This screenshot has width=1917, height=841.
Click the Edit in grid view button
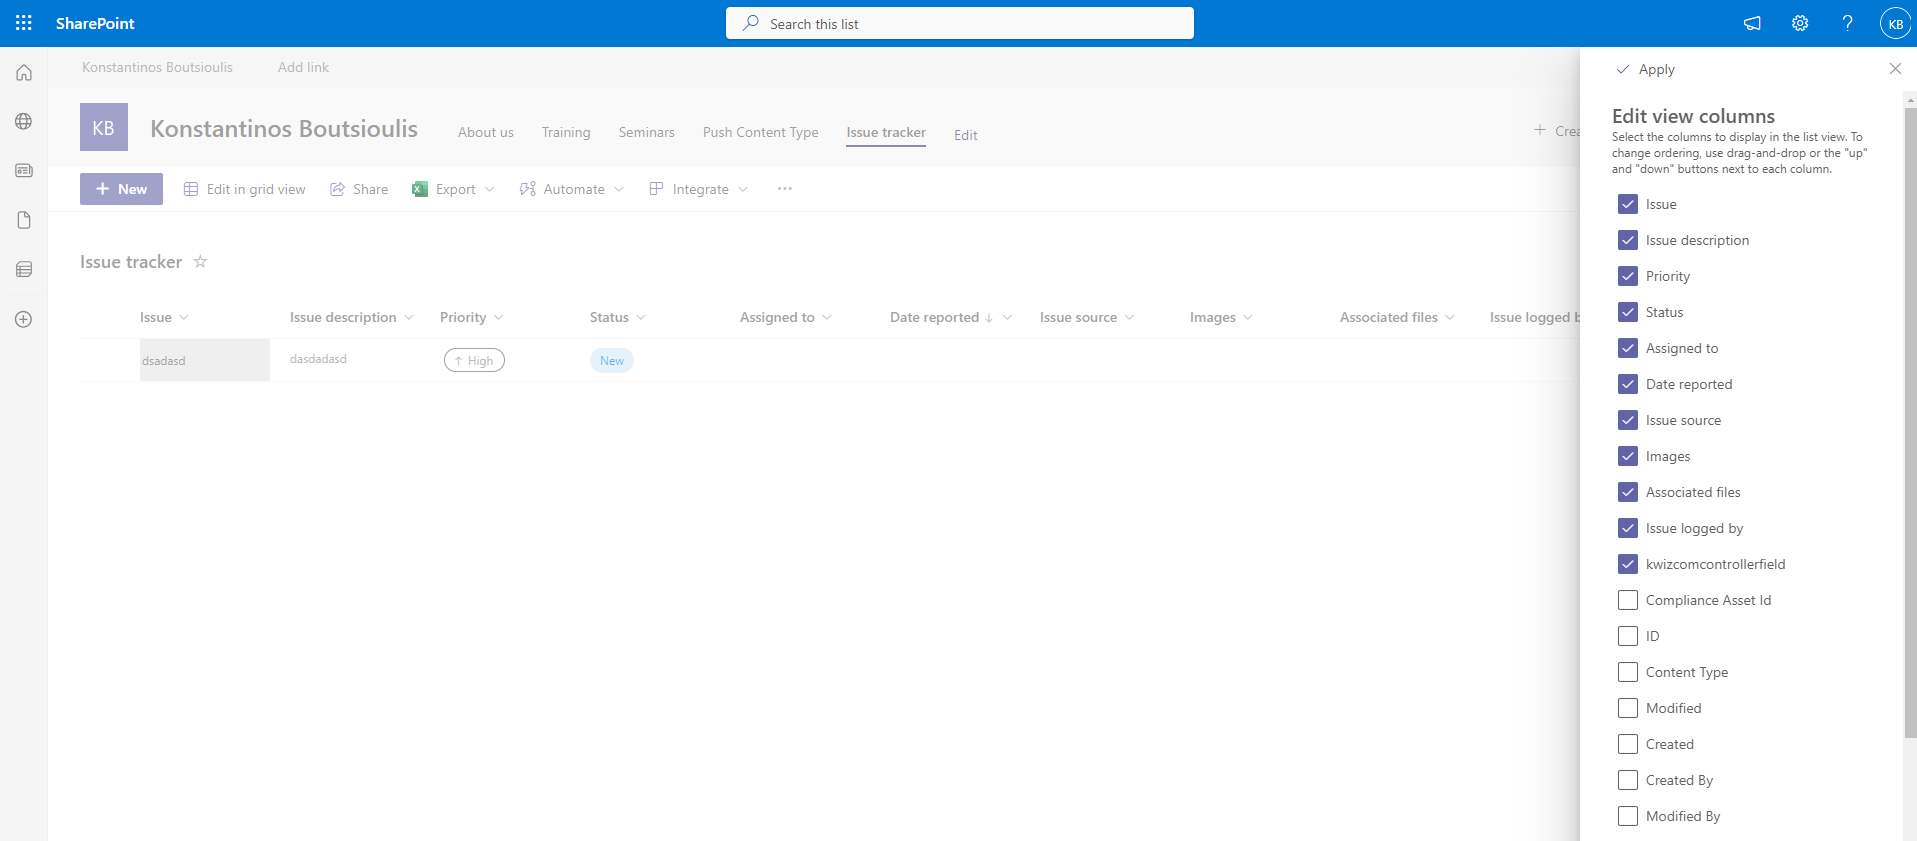(245, 189)
